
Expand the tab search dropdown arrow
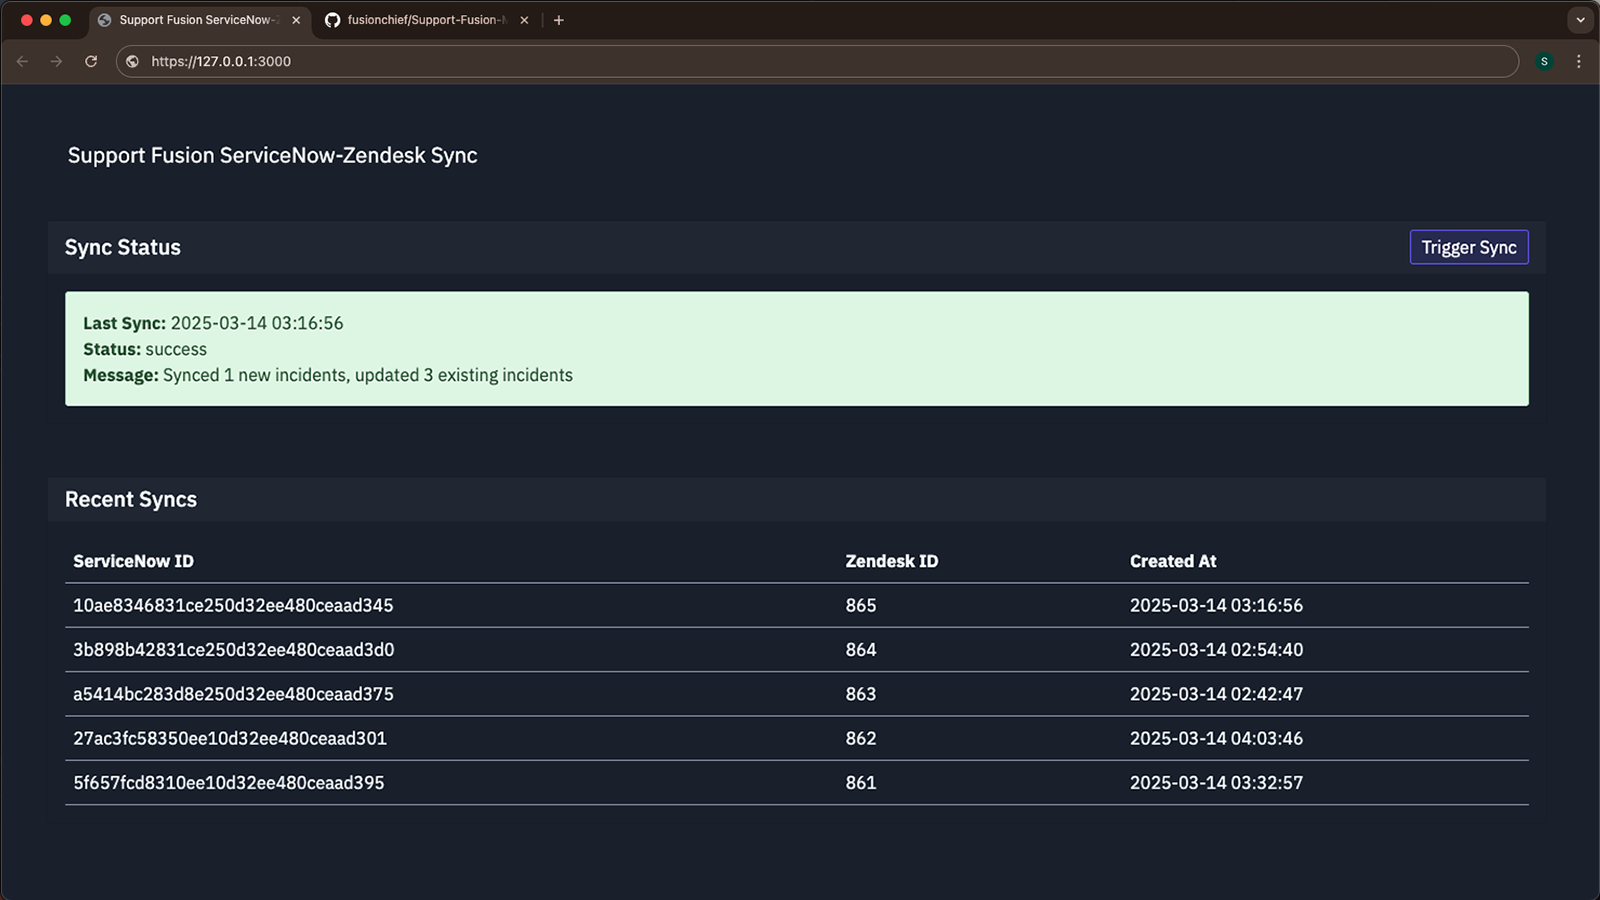click(x=1580, y=20)
